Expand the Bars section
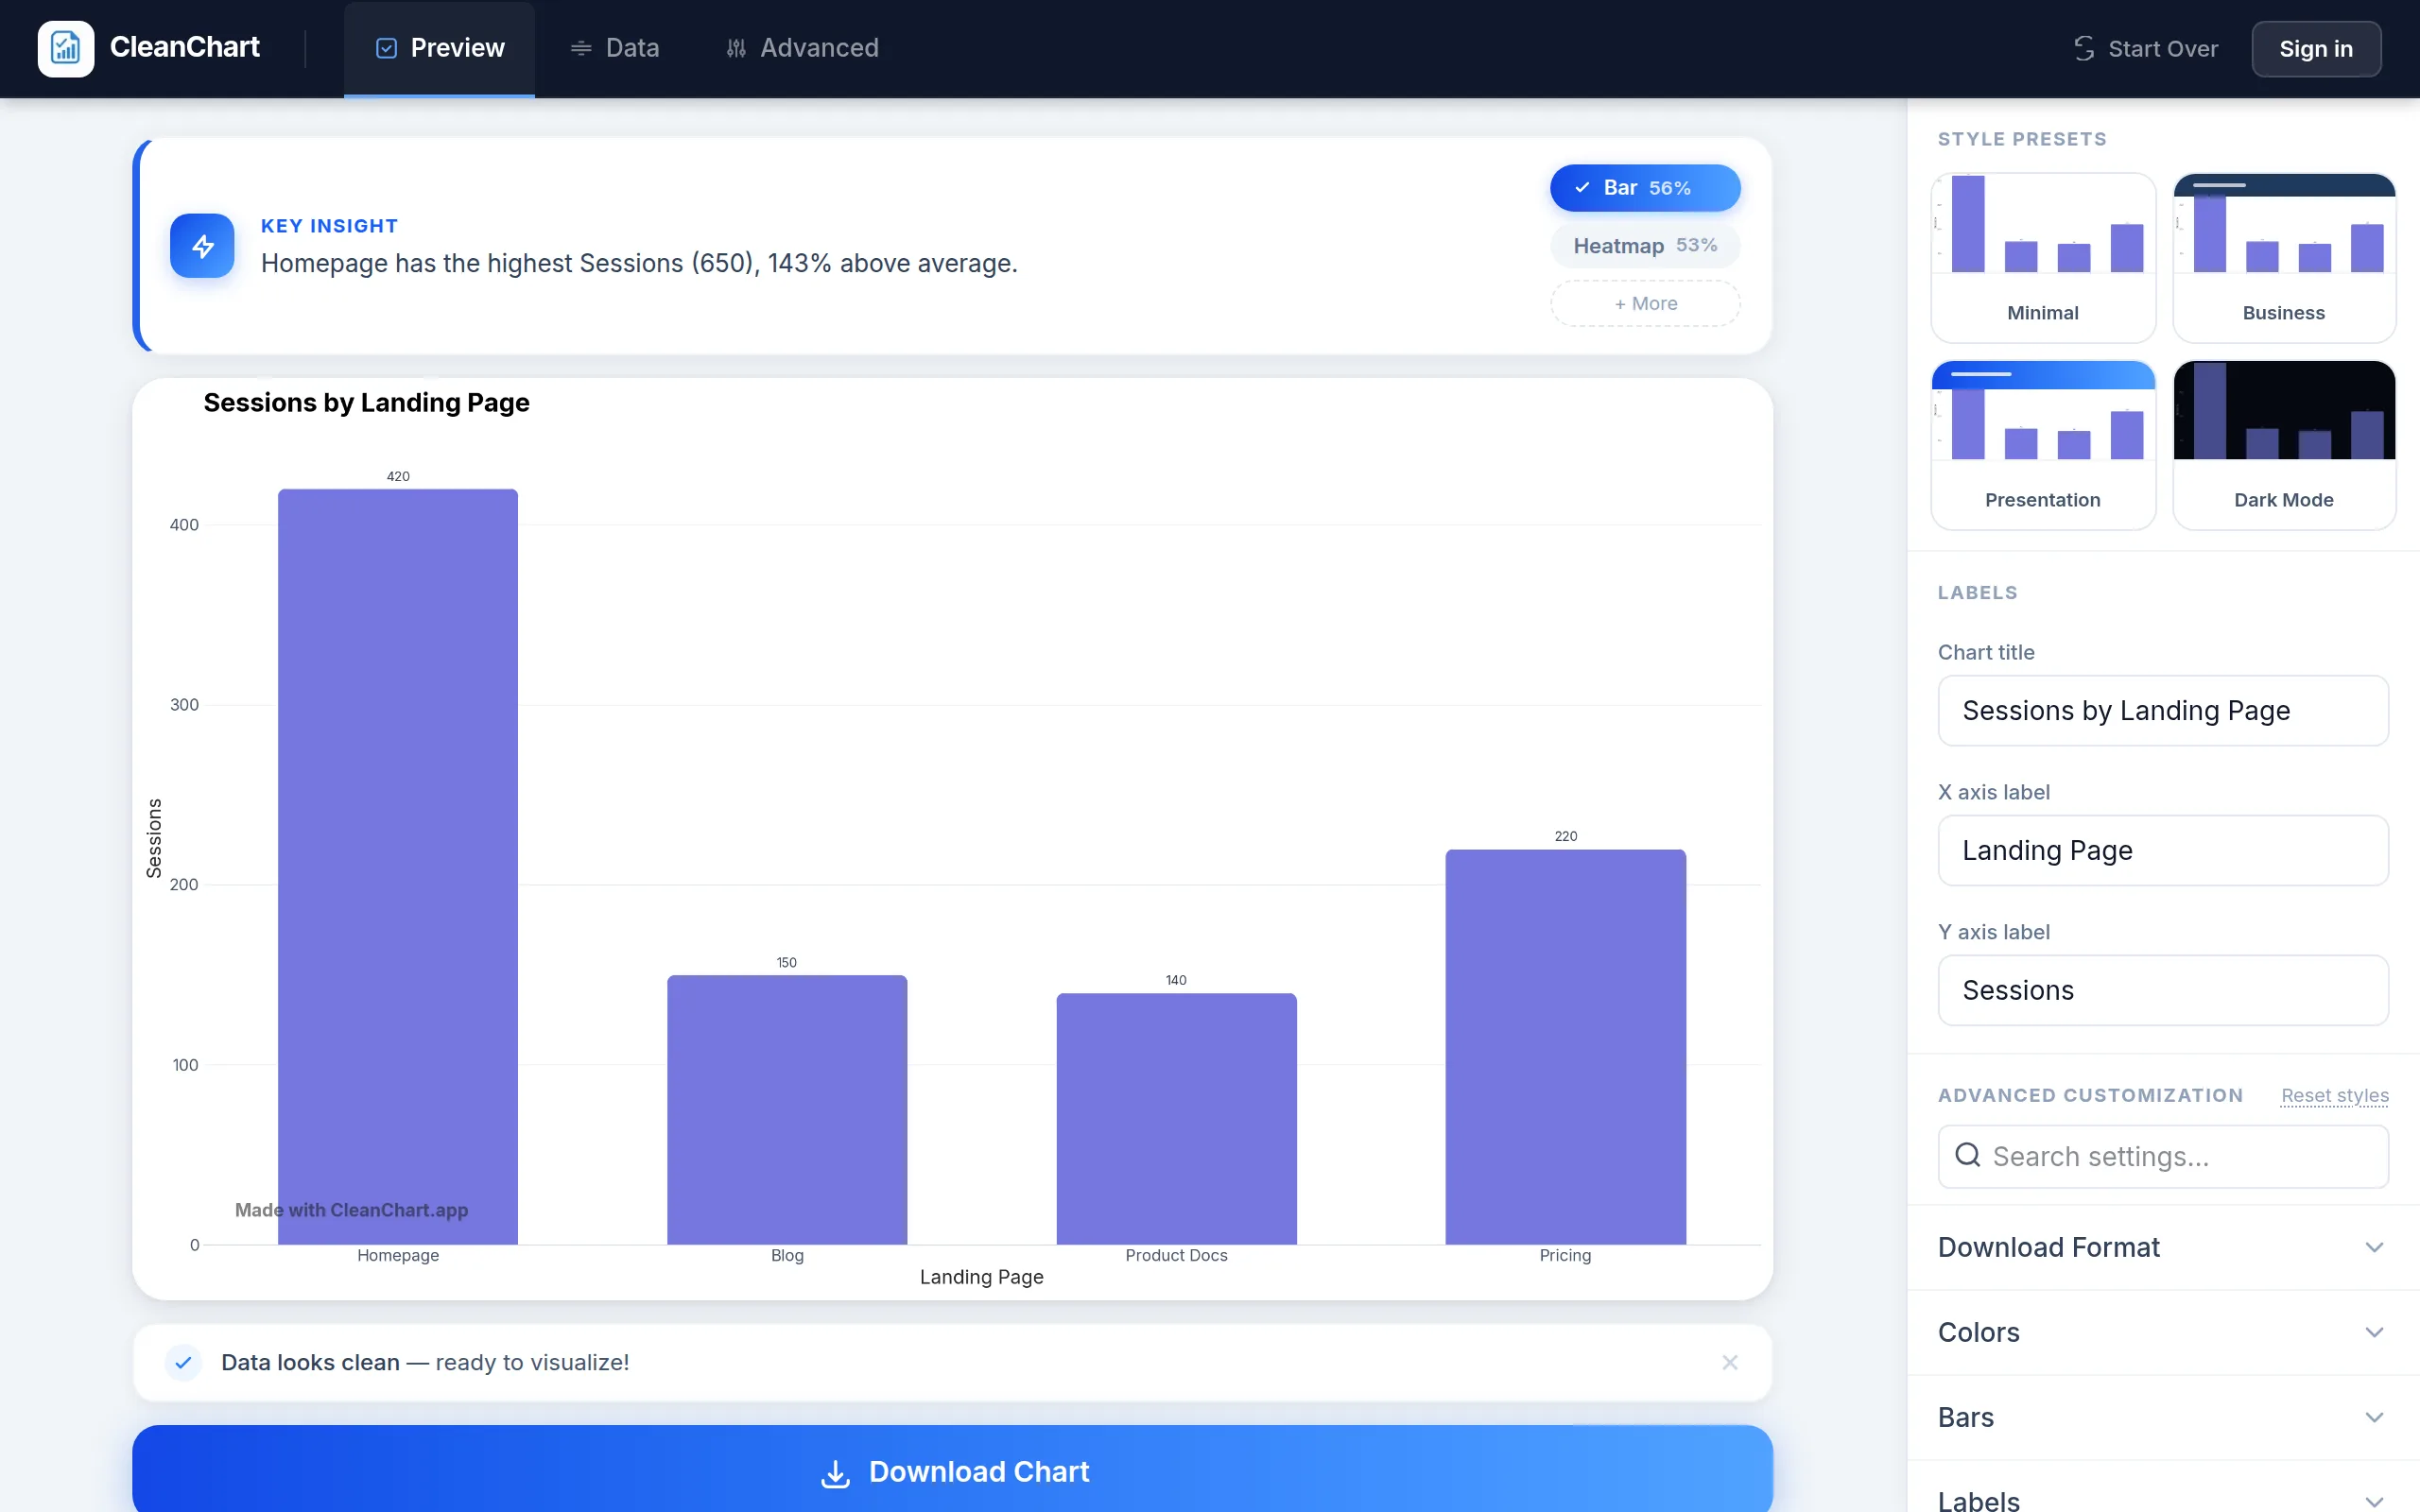 (2163, 1417)
